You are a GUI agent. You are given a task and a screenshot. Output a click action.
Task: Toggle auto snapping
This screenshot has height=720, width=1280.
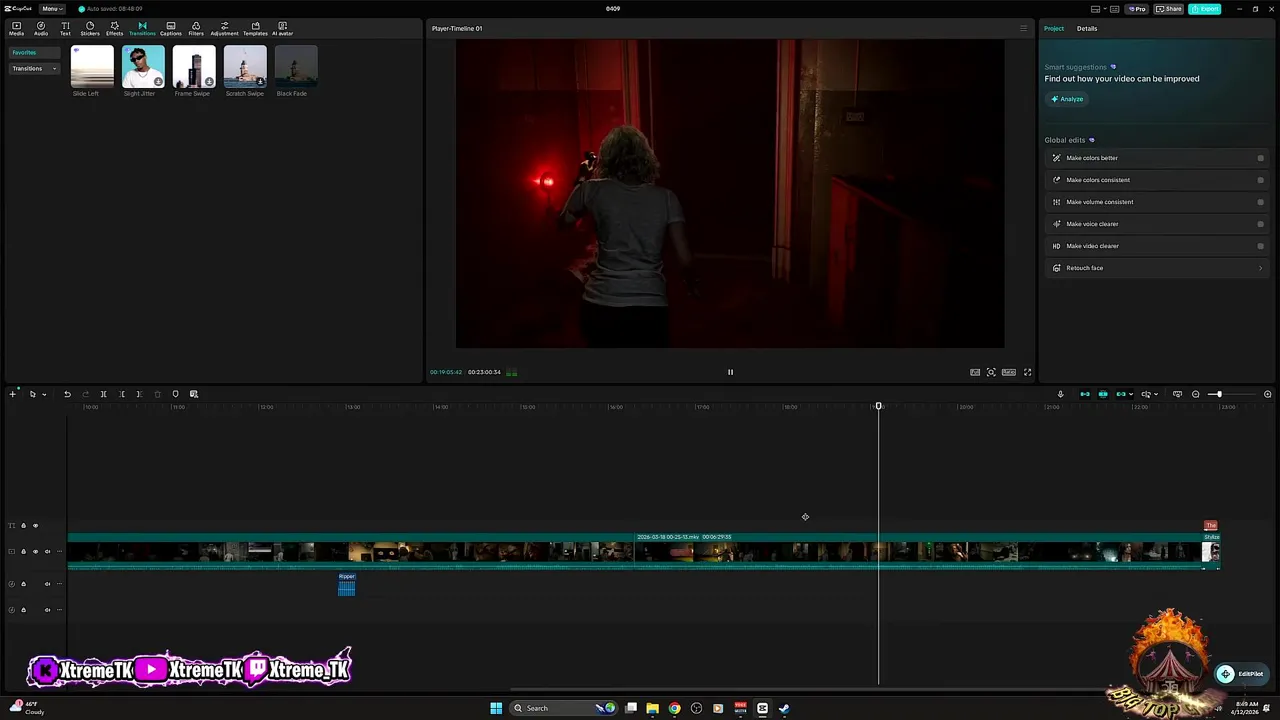[1103, 394]
